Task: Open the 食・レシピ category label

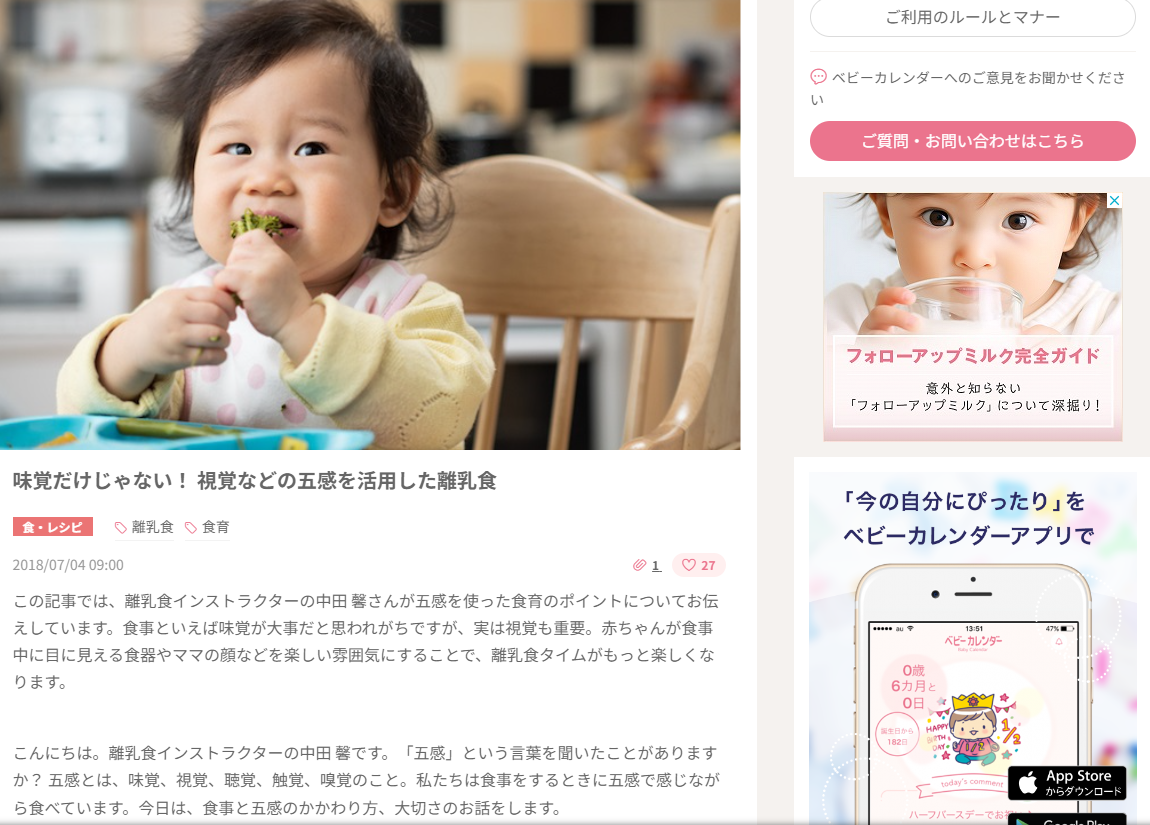Action: (53, 527)
